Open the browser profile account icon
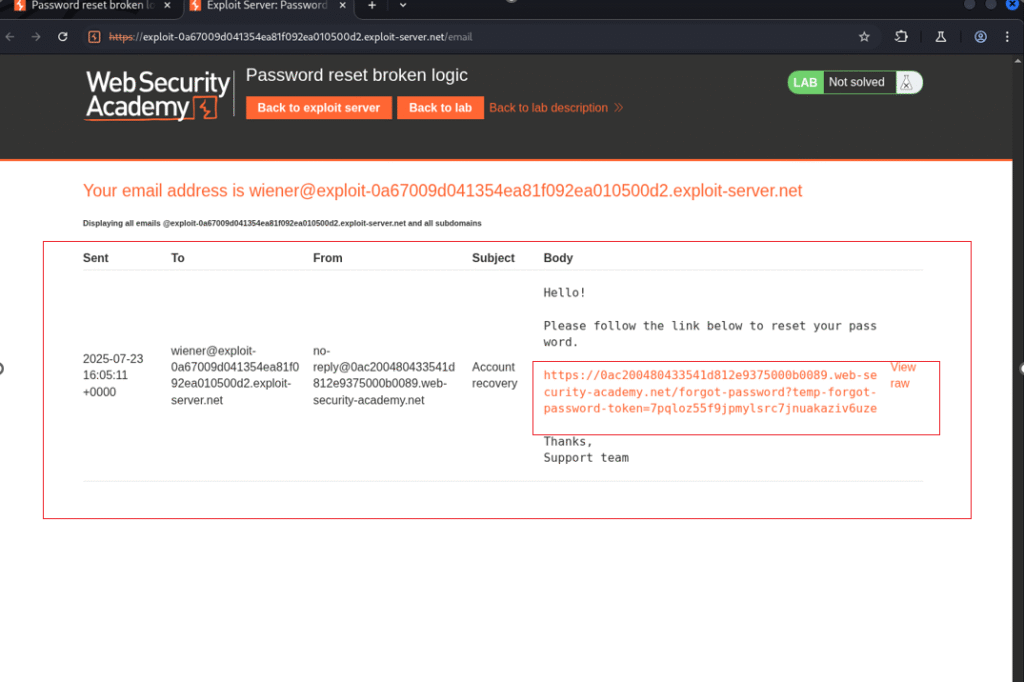Screen dimensions: 1024x682 click(x=980, y=37)
